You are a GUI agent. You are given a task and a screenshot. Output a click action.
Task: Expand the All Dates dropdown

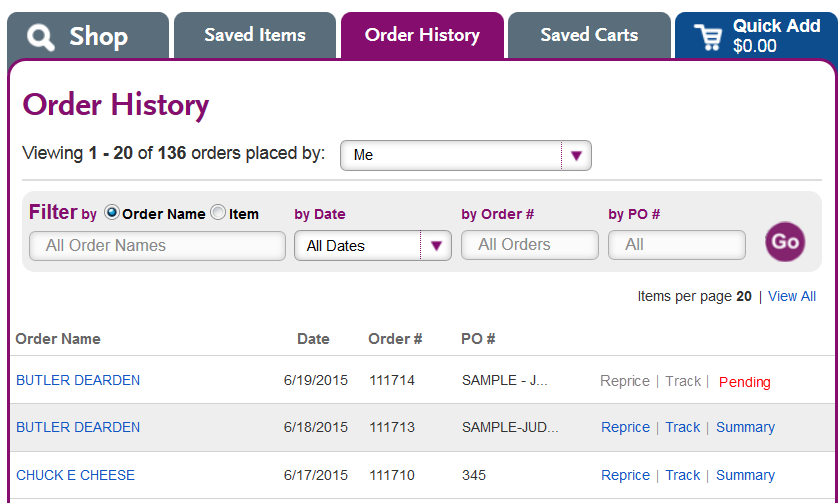pyautogui.click(x=372, y=245)
